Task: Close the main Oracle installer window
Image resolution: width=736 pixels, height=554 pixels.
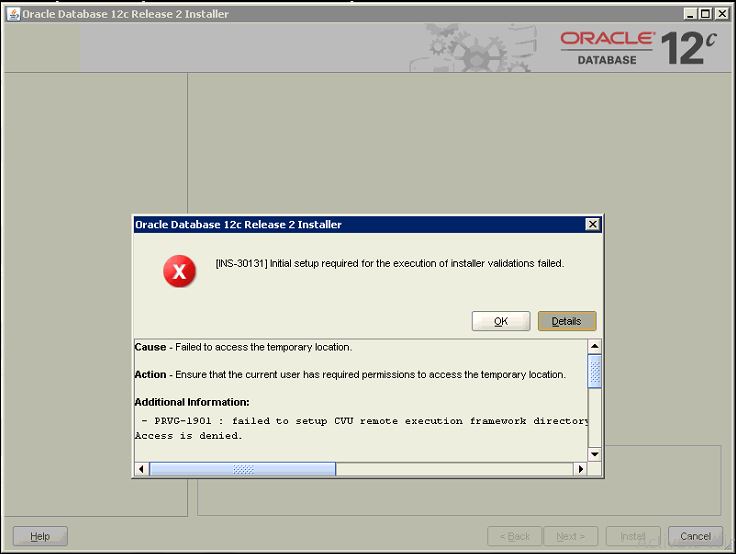Action: 721,14
